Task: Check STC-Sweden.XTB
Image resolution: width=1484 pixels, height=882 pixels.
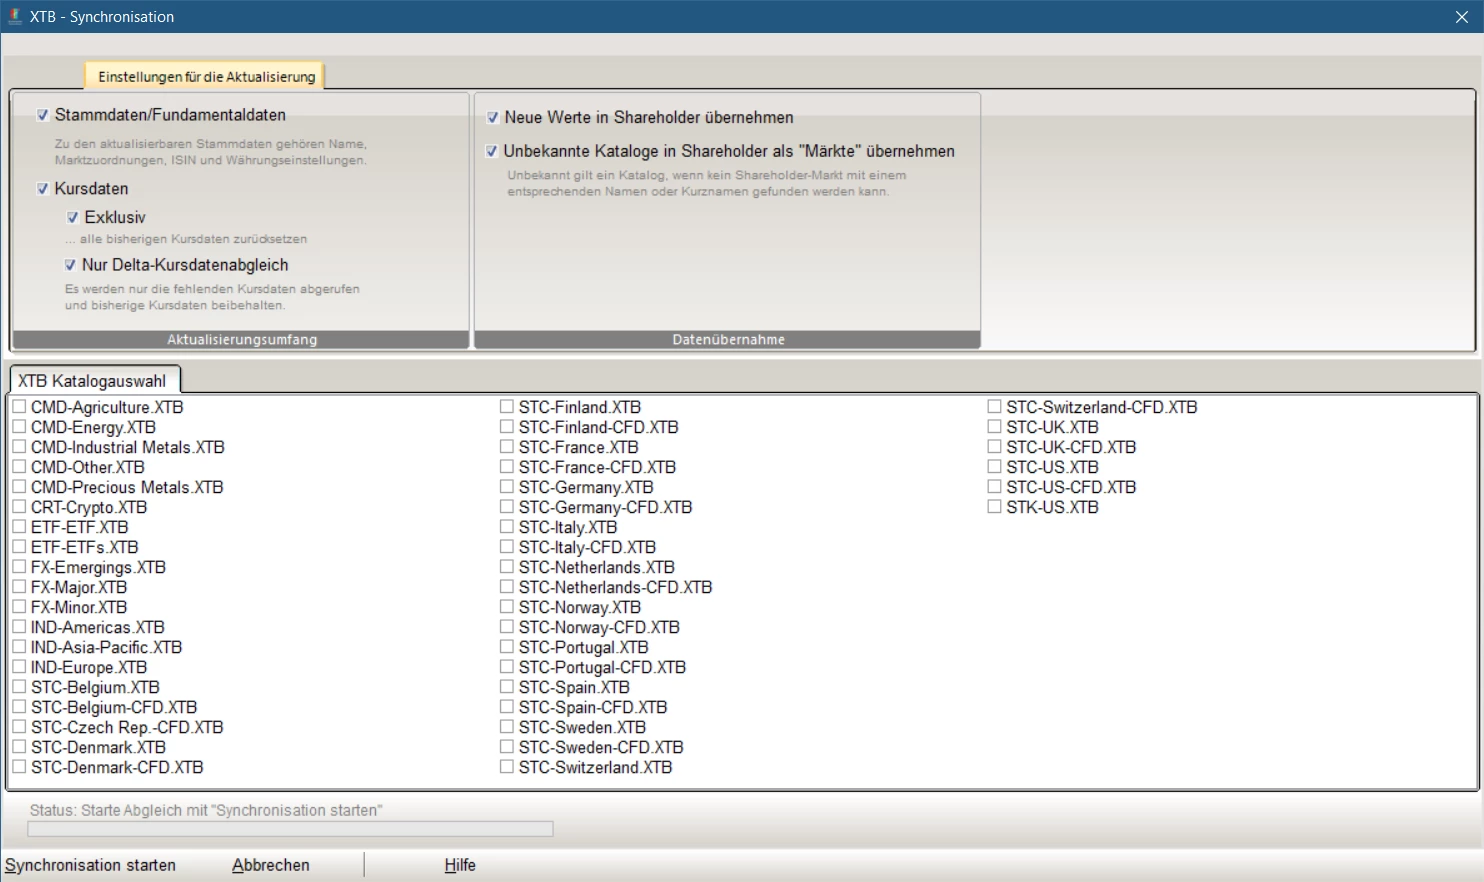Action: pyautogui.click(x=507, y=727)
